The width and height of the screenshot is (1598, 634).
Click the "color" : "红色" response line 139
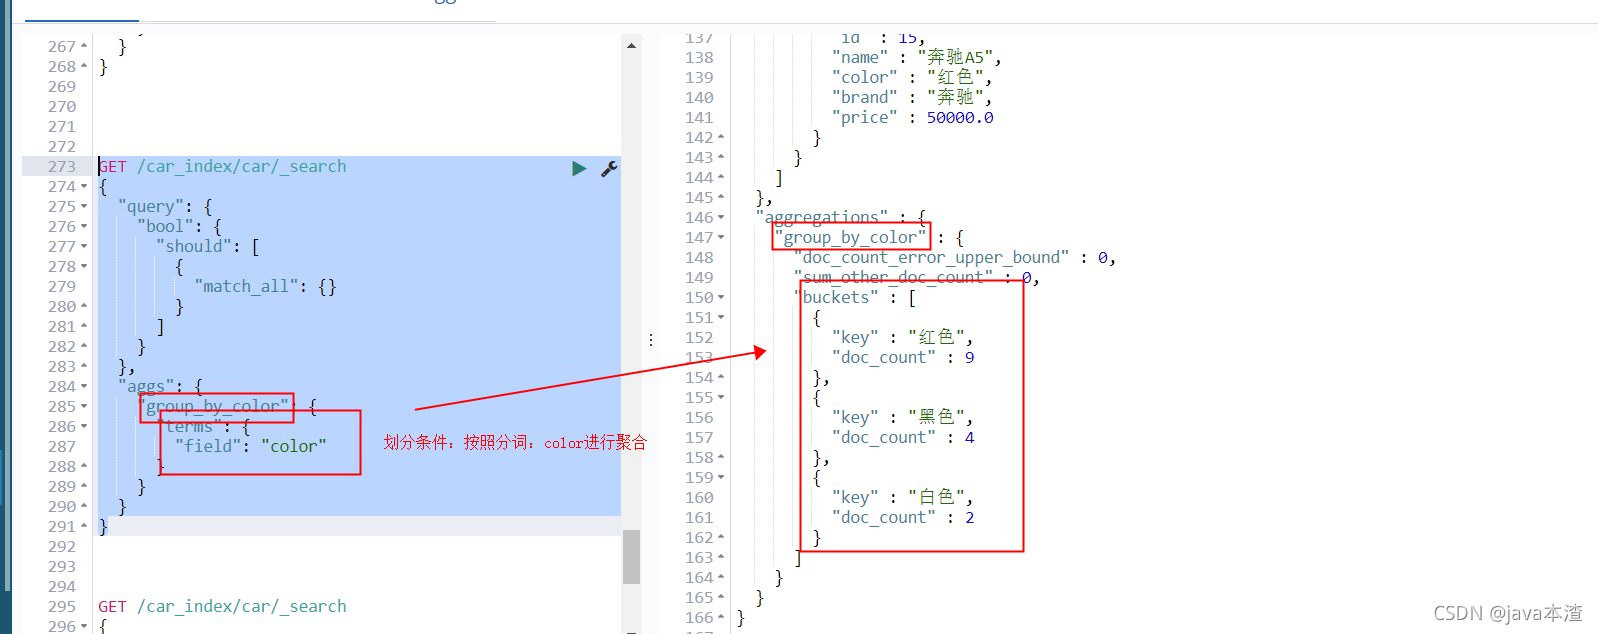(x=912, y=78)
